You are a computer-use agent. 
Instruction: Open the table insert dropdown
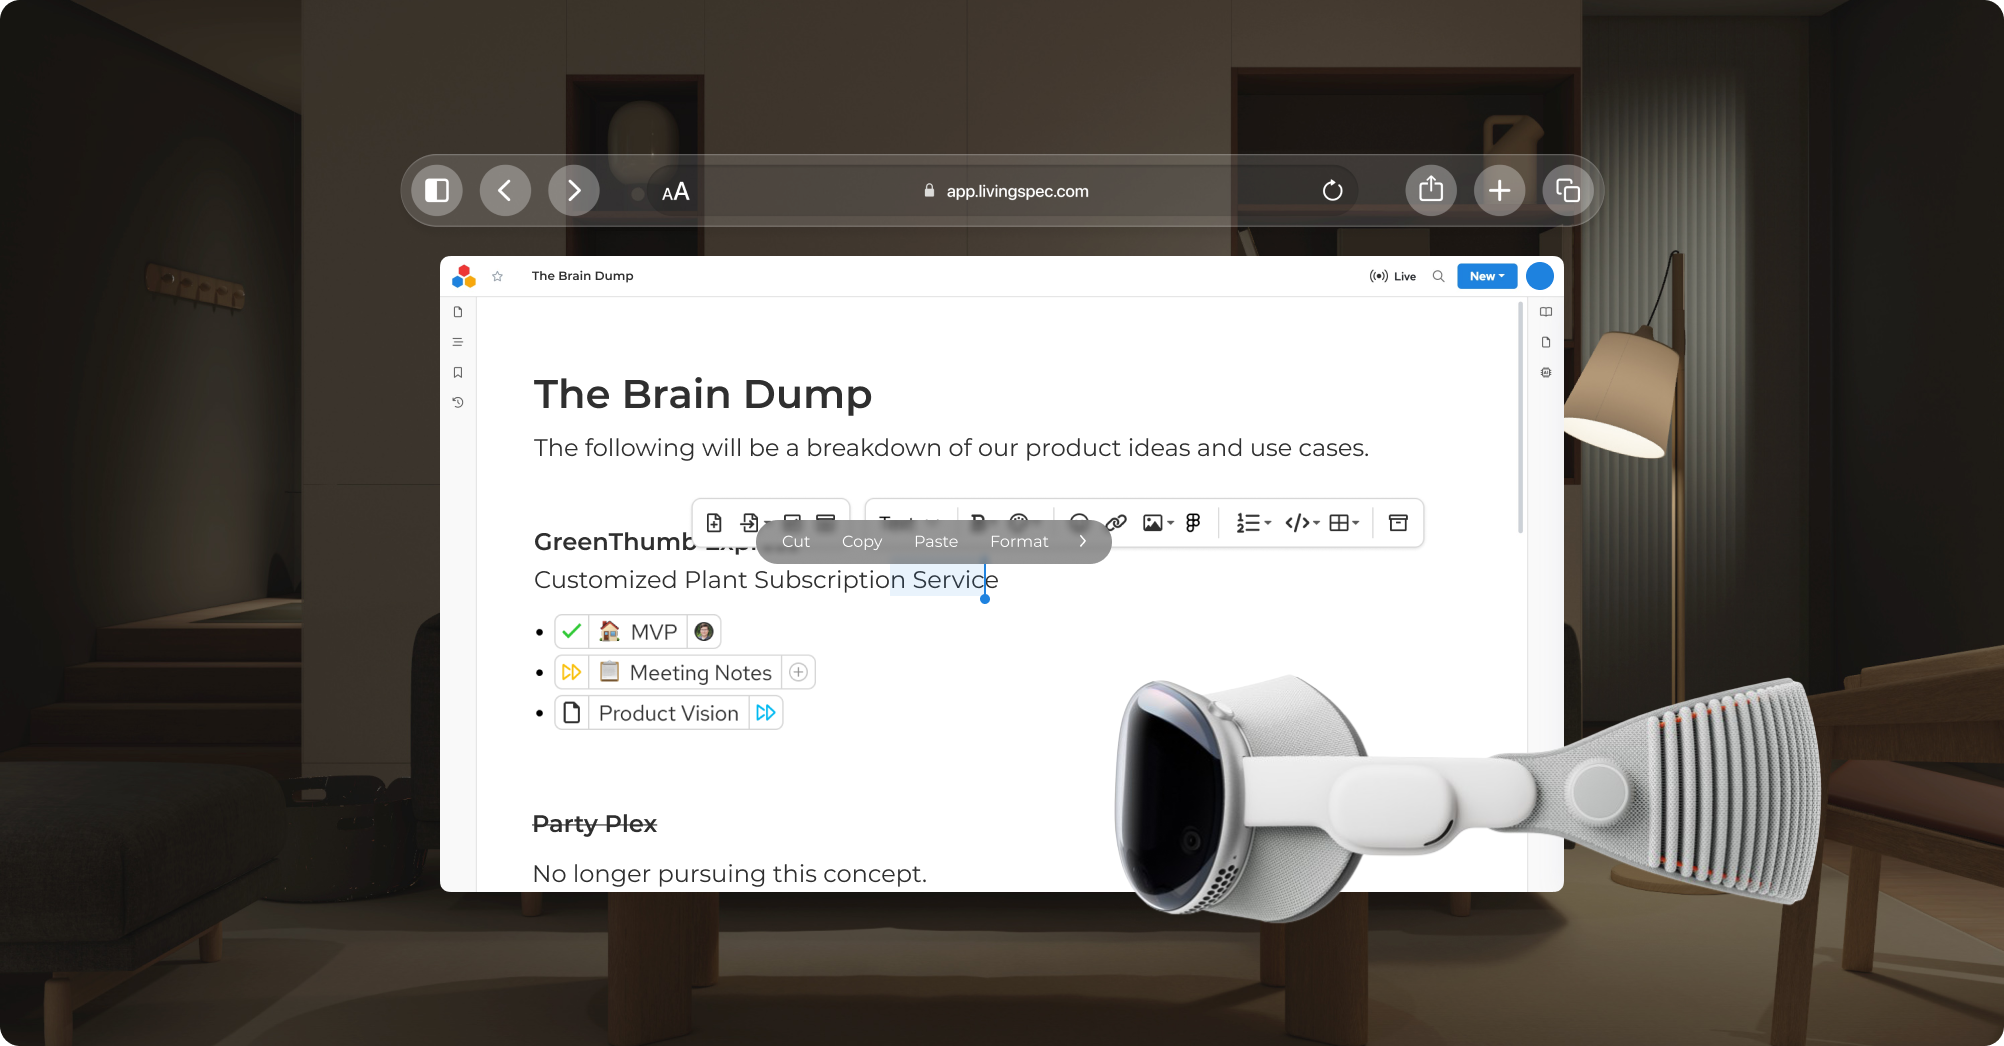pos(1343,523)
